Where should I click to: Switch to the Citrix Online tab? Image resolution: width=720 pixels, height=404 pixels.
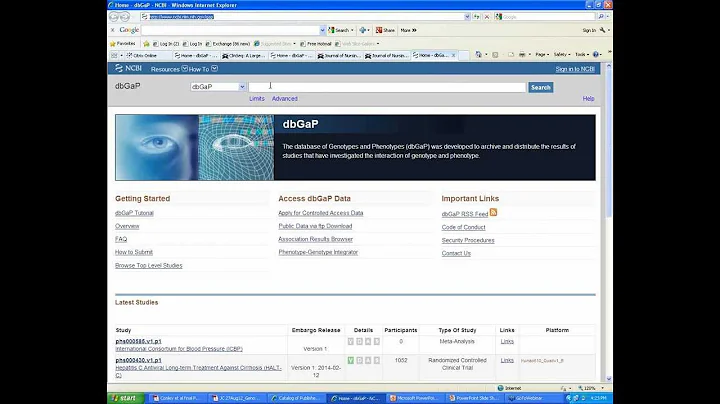[x=146, y=55]
